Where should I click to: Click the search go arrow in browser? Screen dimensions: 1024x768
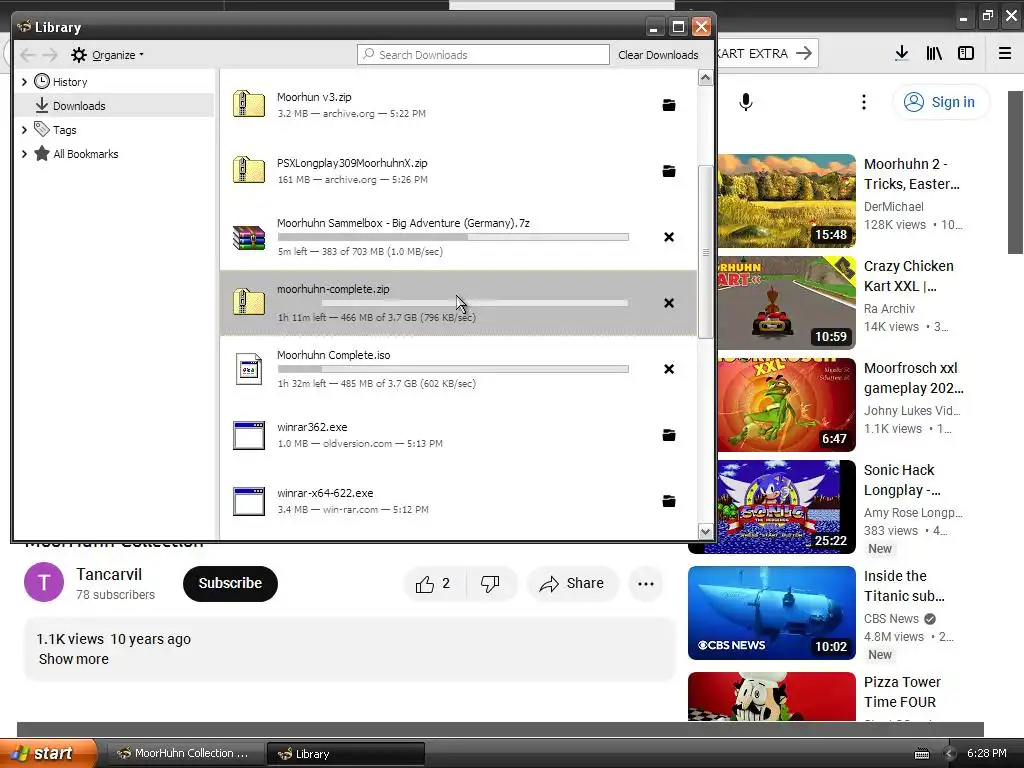tap(804, 54)
